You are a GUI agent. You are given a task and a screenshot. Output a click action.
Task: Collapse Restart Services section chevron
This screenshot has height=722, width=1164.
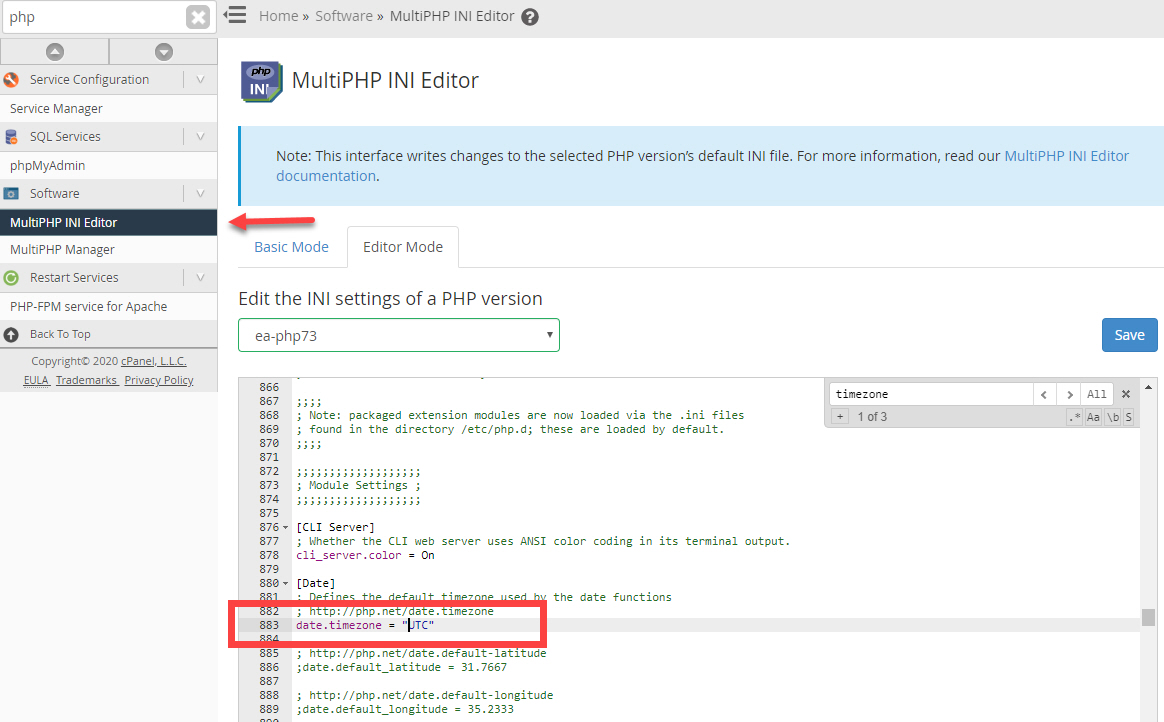(x=200, y=278)
